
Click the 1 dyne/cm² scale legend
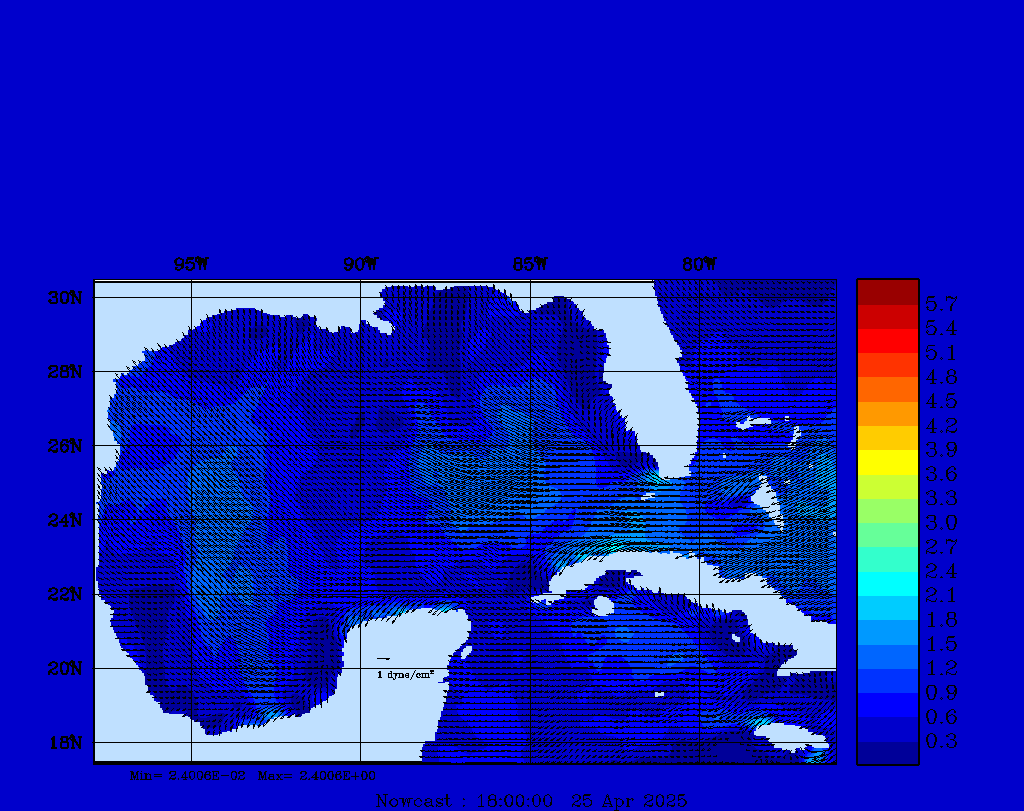(x=405, y=675)
